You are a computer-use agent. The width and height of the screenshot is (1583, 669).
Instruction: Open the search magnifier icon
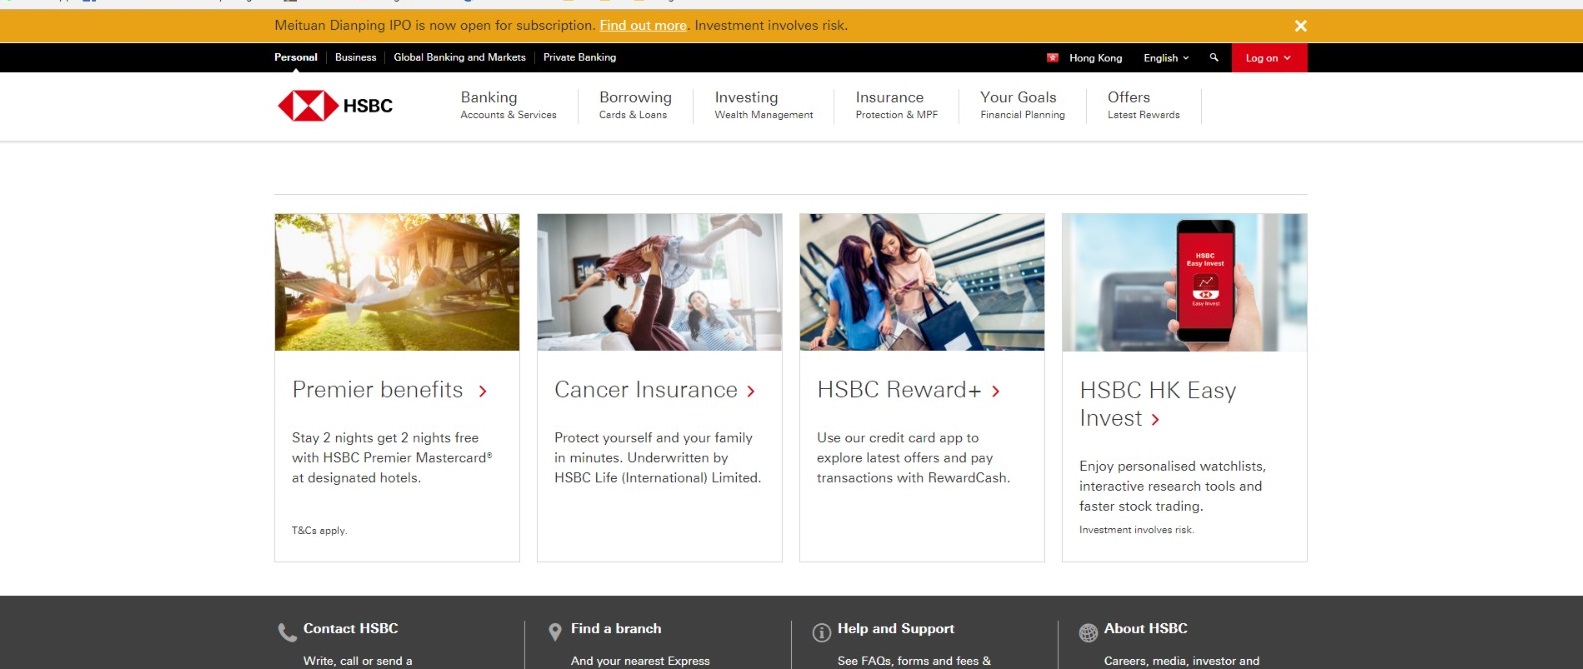[1214, 58]
